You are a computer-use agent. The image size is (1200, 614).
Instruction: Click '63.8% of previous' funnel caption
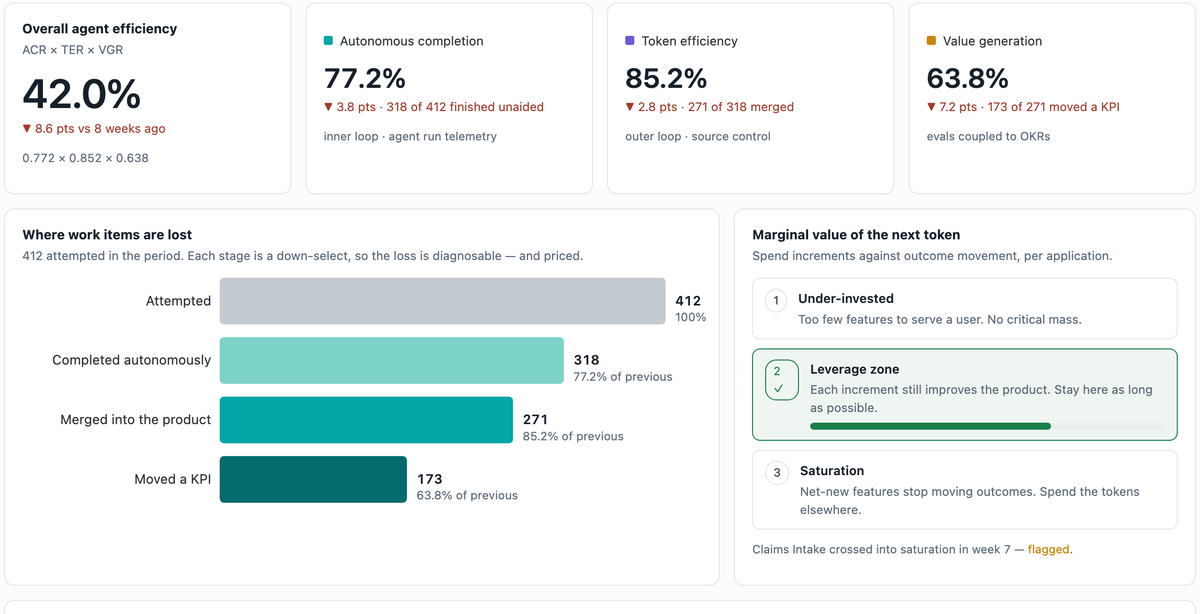point(467,496)
